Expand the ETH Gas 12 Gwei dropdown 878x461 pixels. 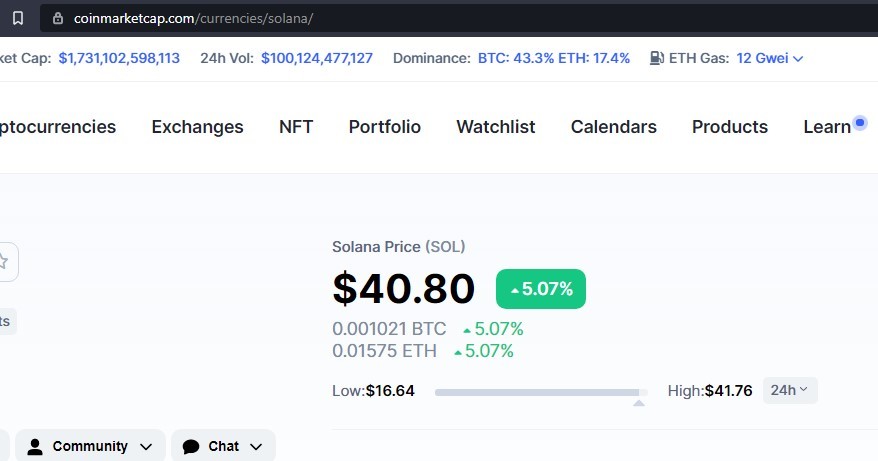770,58
